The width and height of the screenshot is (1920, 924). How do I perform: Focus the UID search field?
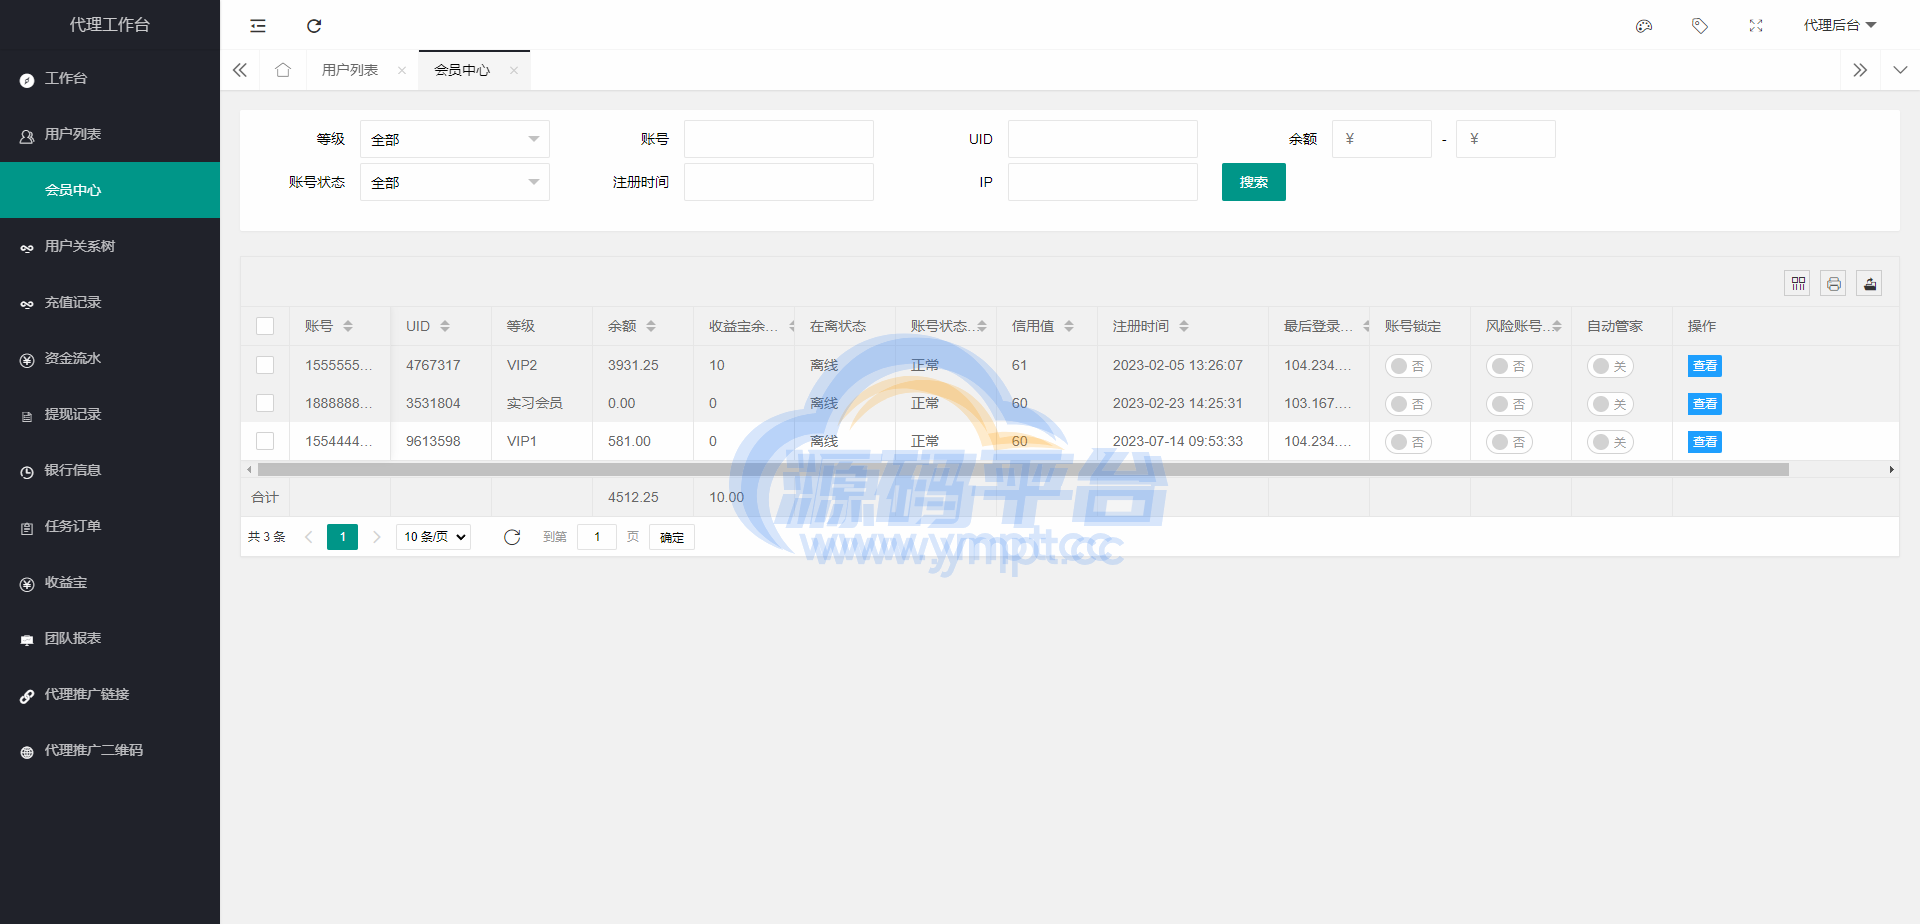pos(1103,139)
